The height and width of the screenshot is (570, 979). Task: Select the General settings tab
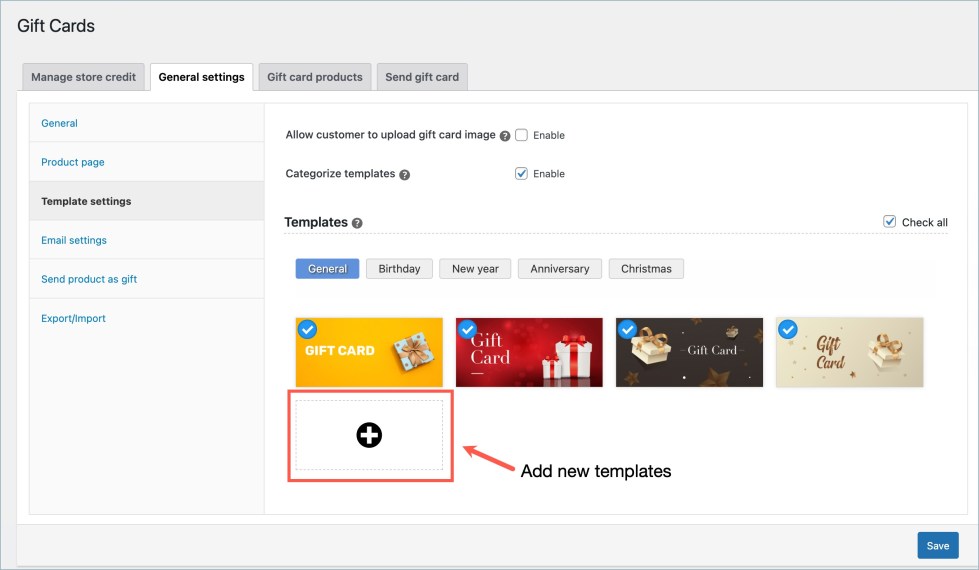[201, 77]
